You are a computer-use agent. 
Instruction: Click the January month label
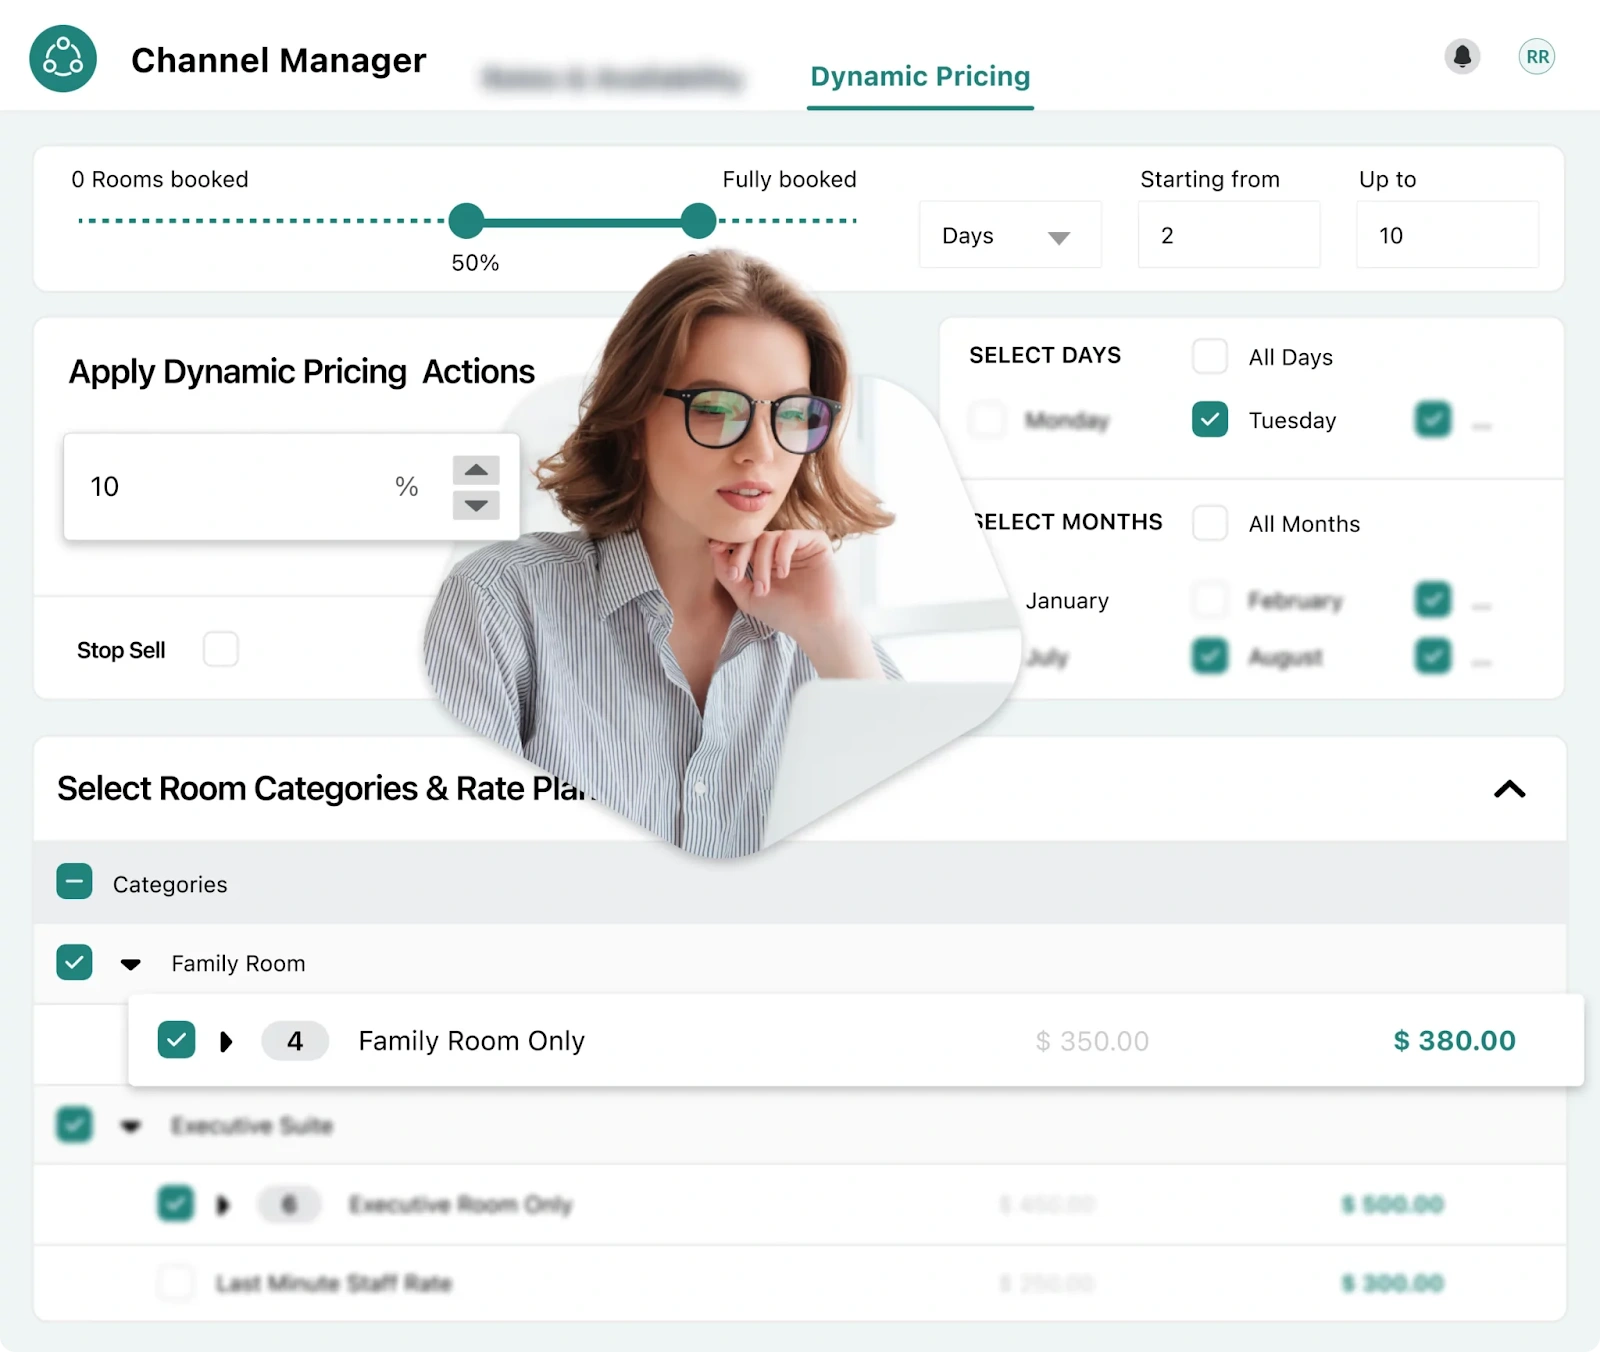pyautogui.click(x=1067, y=600)
